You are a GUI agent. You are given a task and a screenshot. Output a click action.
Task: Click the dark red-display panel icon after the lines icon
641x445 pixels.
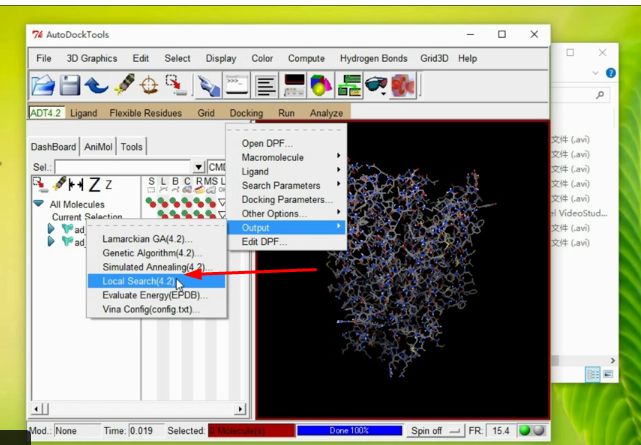(294, 85)
